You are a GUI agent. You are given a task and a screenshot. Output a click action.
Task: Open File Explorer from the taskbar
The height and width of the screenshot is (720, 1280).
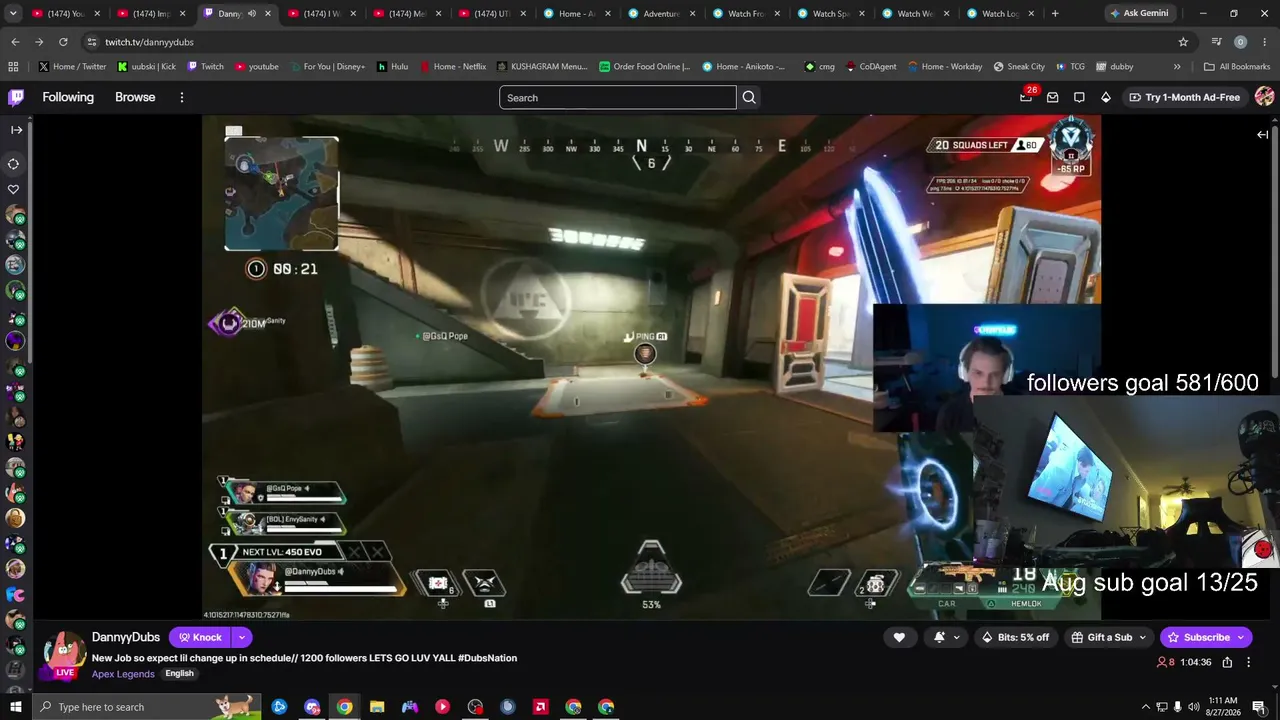pyautogui.click(x=377, y=707)
